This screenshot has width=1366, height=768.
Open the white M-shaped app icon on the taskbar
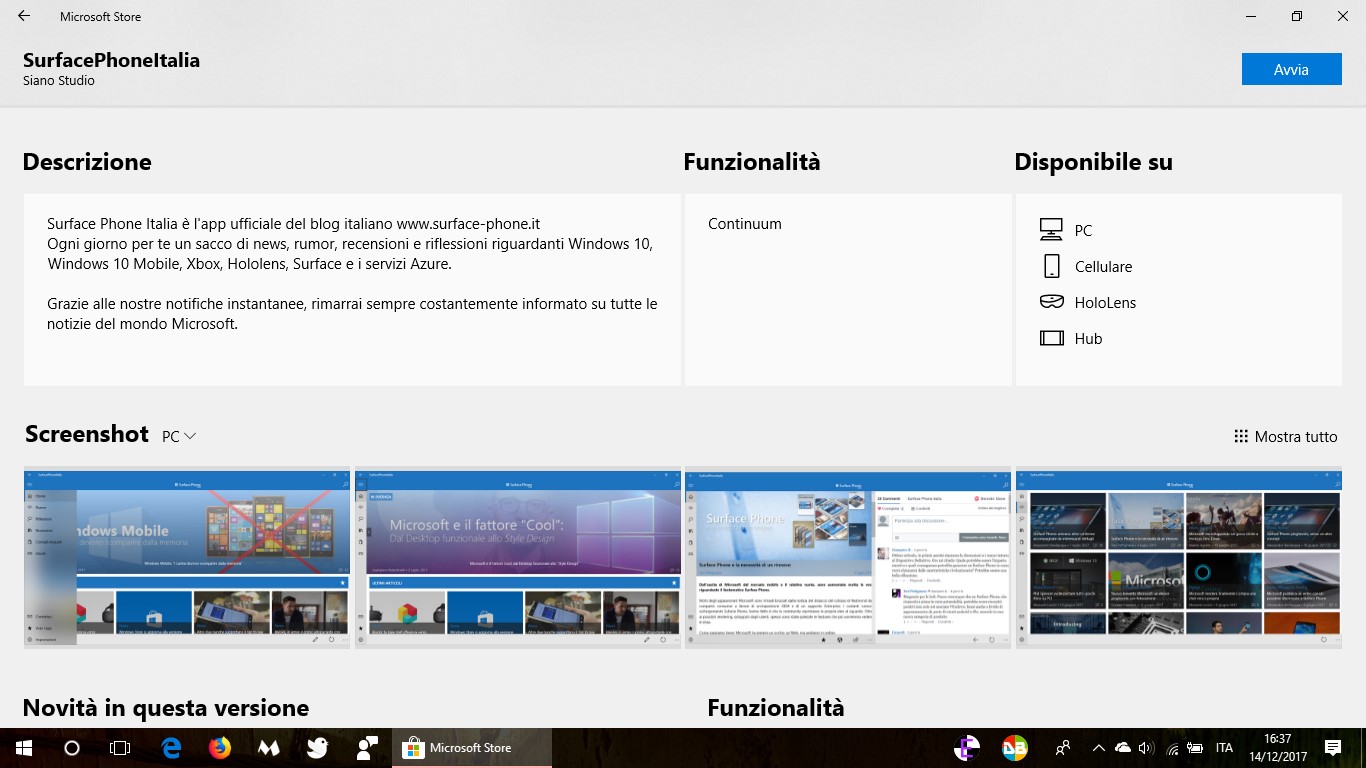tap(269, 748)
